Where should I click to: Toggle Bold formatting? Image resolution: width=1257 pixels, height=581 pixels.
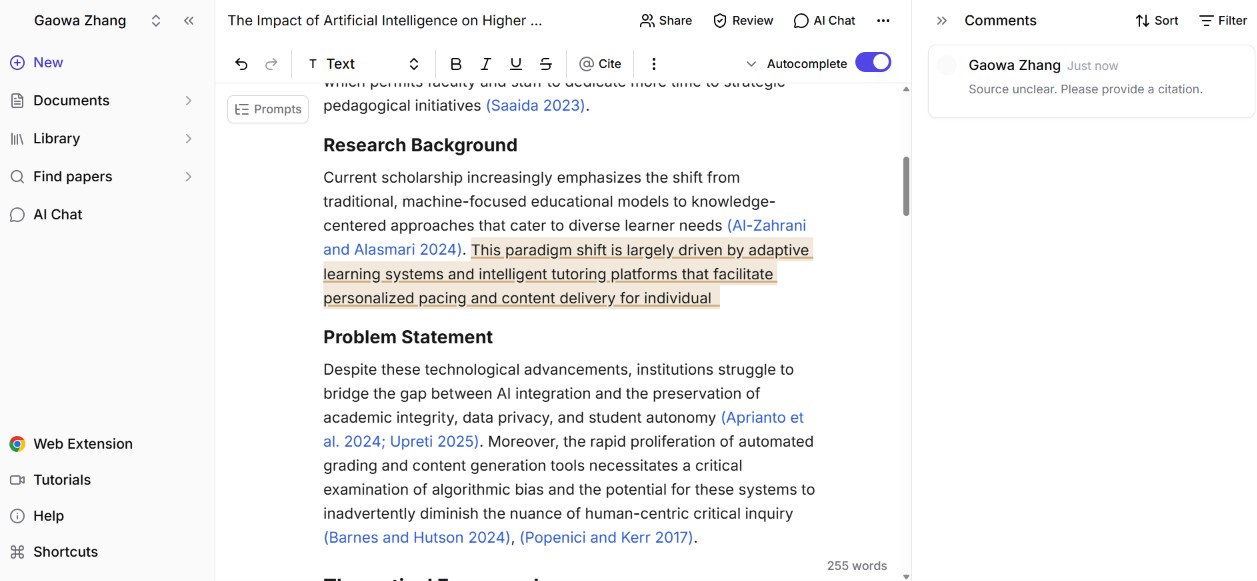(x=456, y=63)
